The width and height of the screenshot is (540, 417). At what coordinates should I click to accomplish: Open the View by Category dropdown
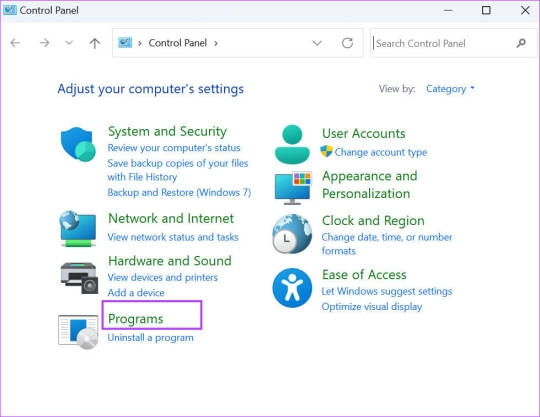[450, 89]
